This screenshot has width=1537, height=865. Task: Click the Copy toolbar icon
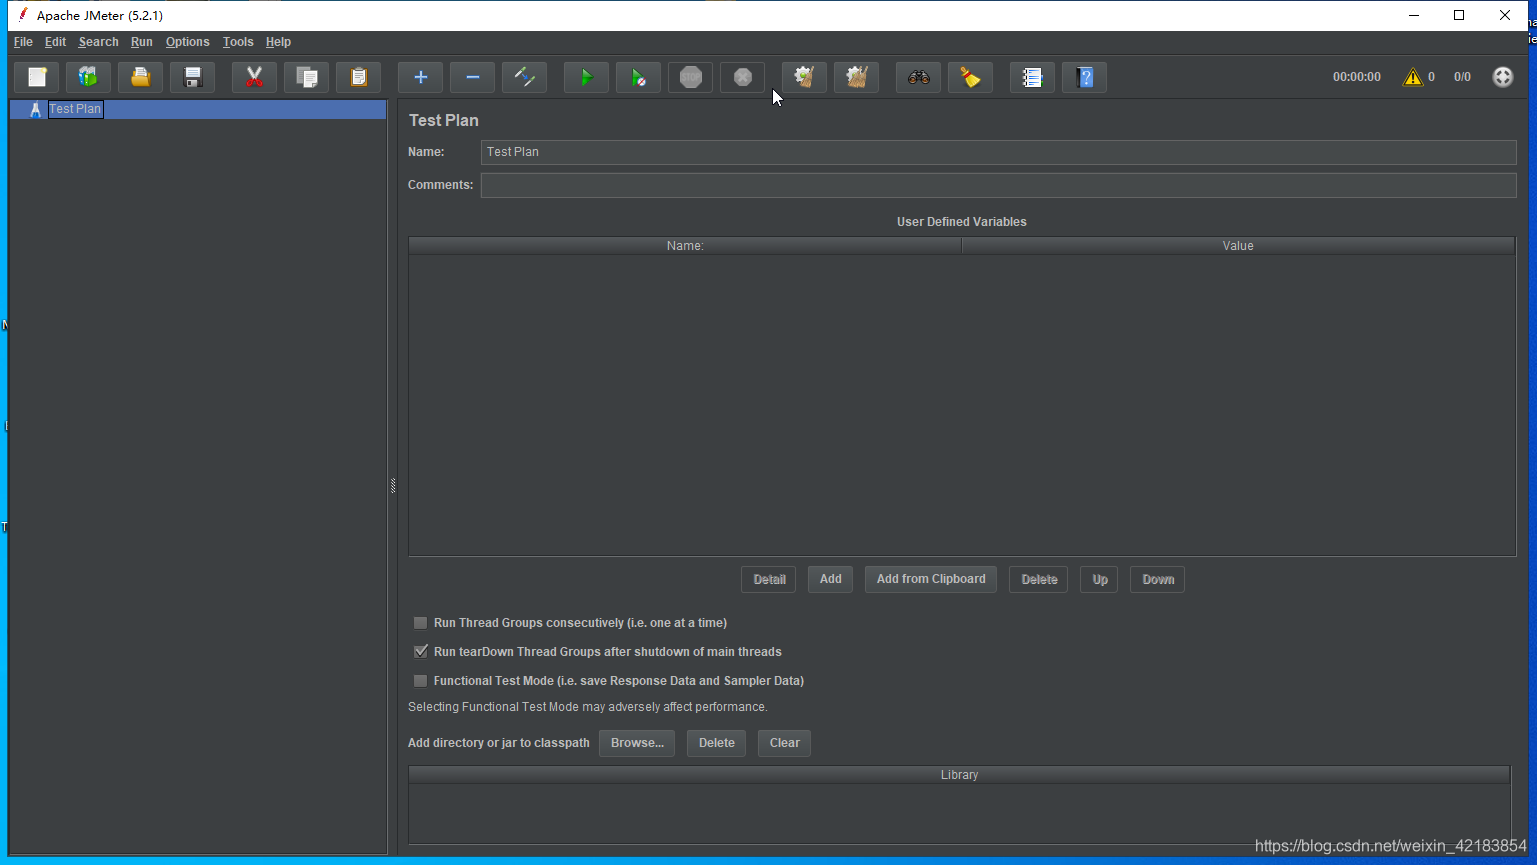point(307,77)
